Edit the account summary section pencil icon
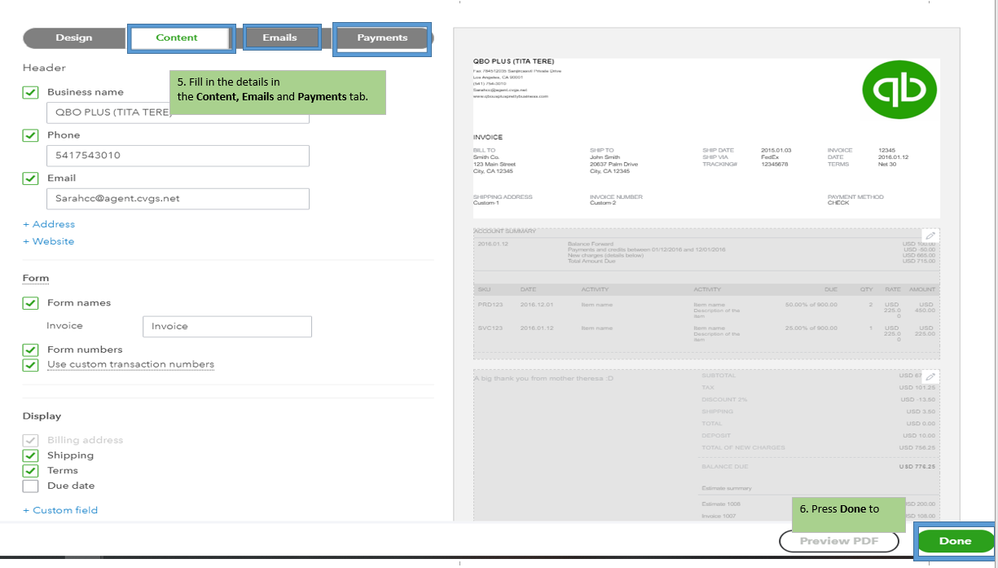This screenshot has width=998, height=568. coord(930,236)
